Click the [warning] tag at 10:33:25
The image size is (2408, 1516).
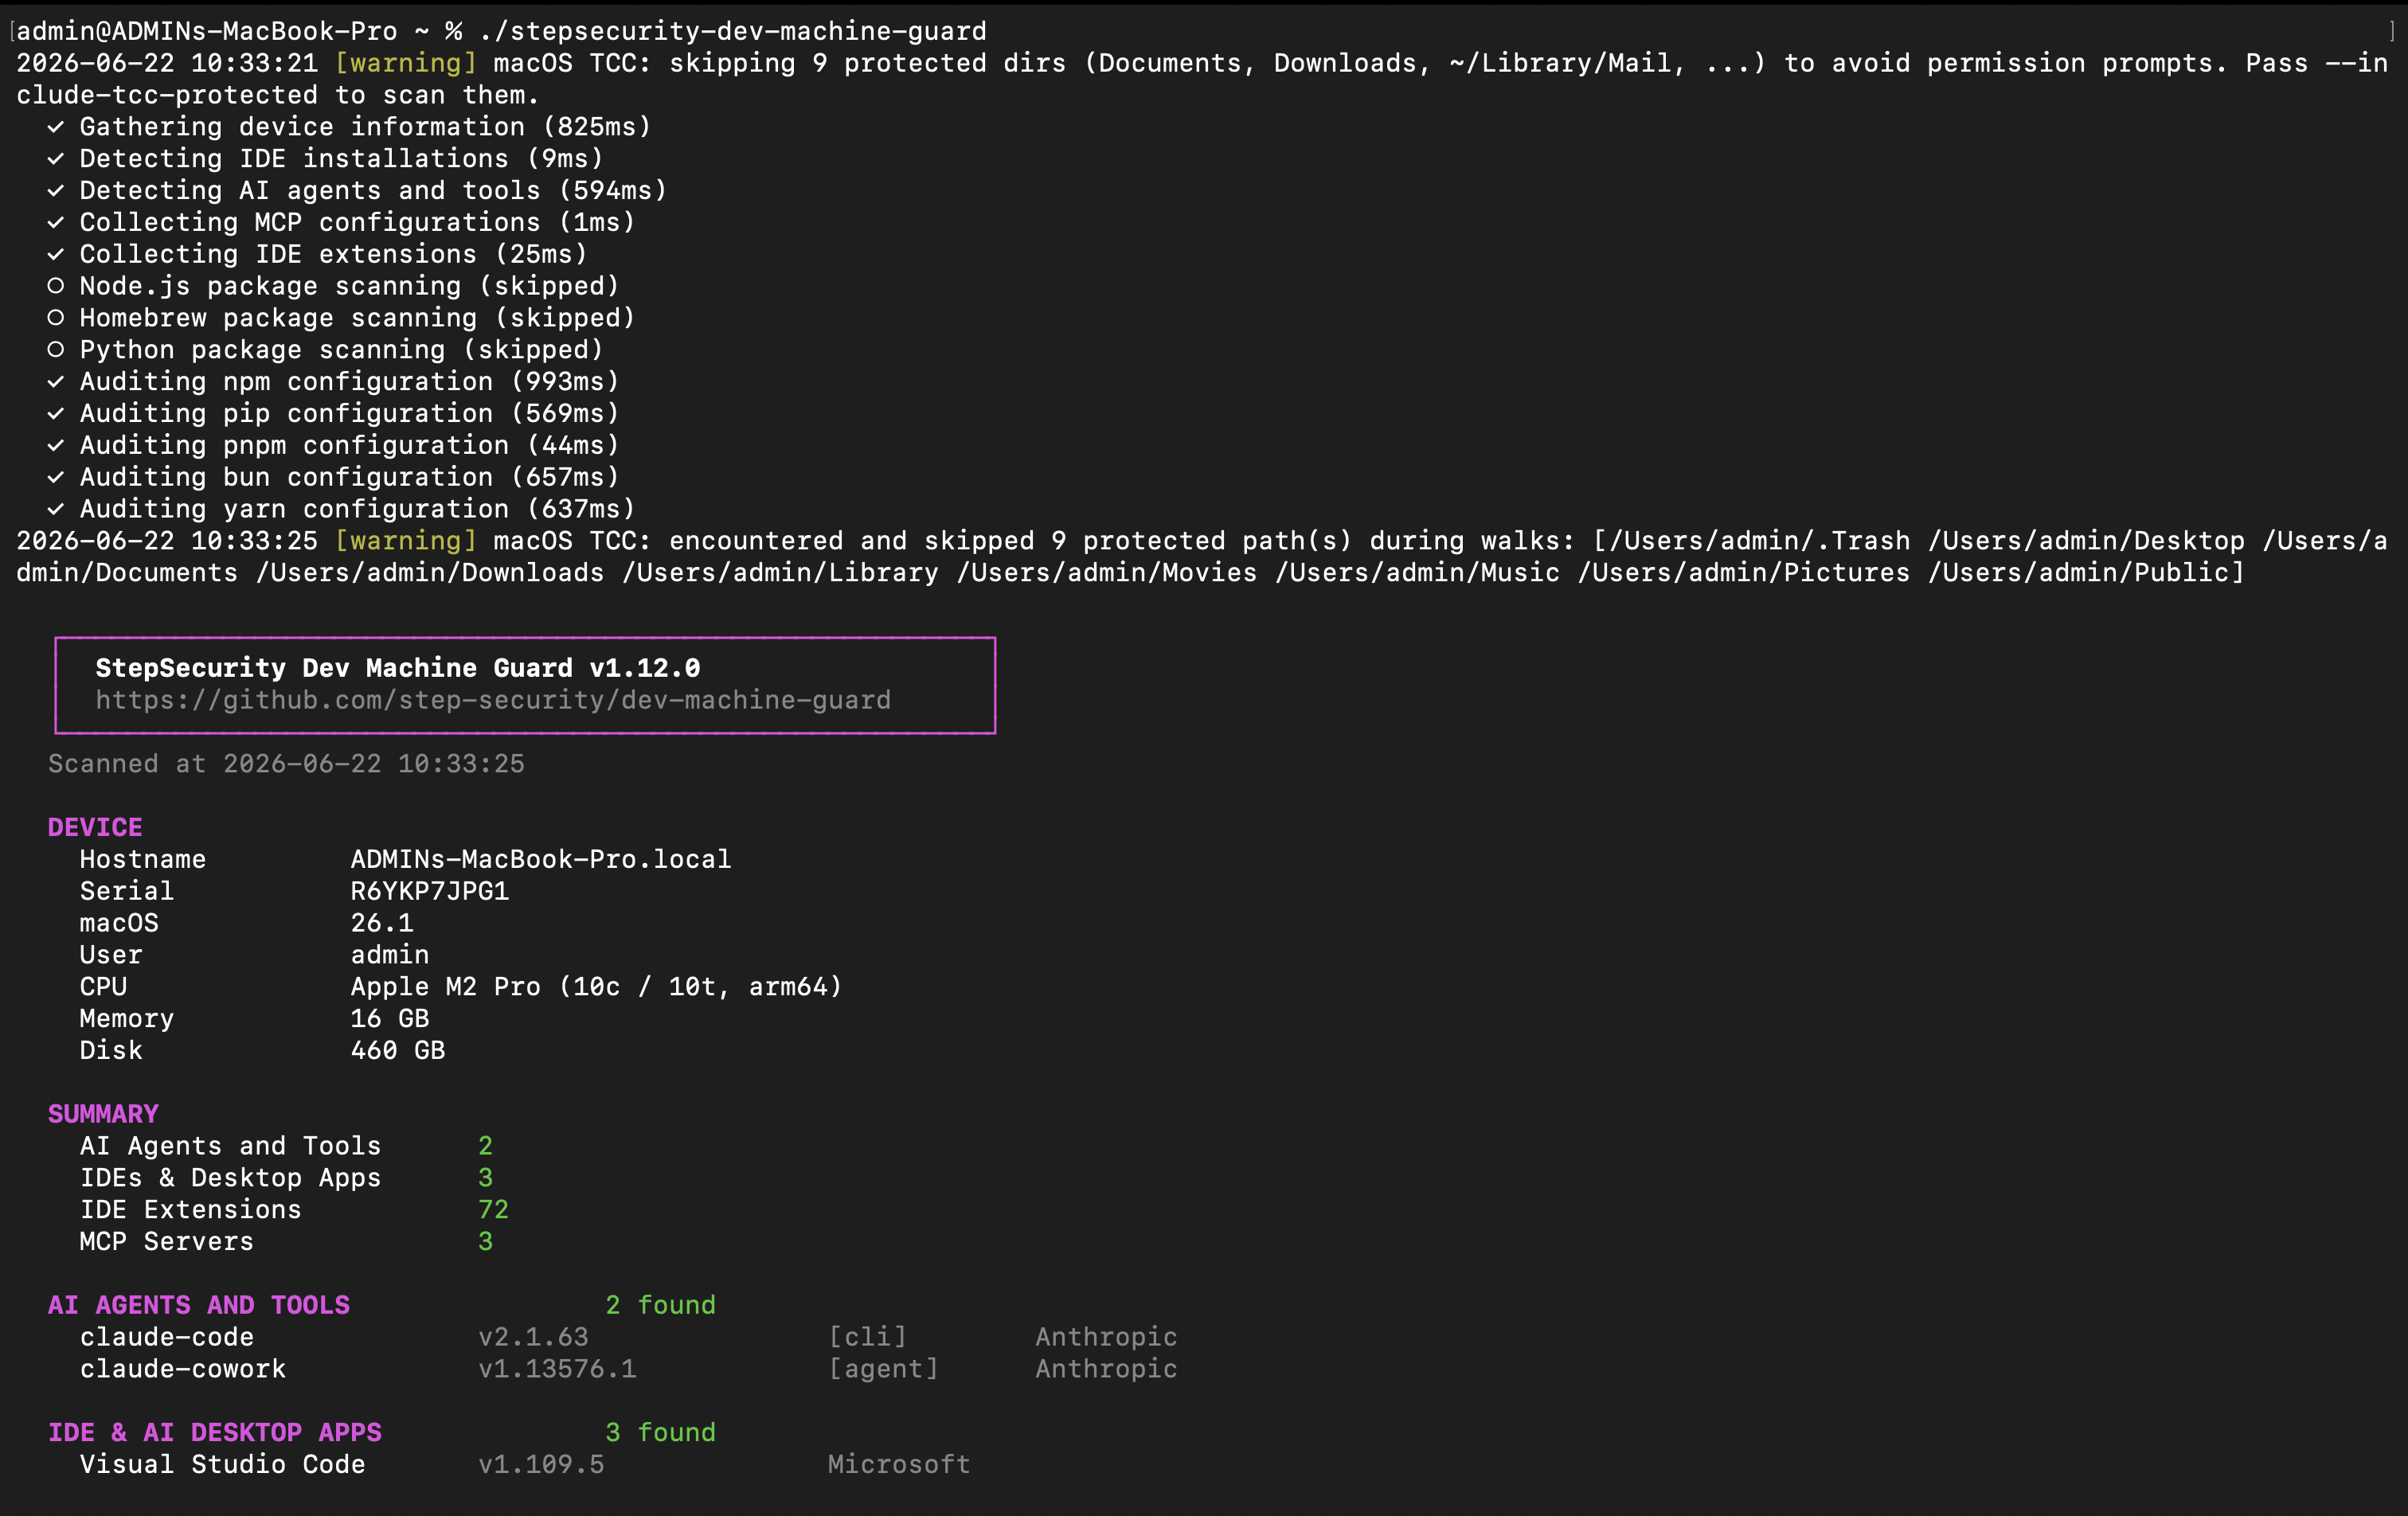406,541
